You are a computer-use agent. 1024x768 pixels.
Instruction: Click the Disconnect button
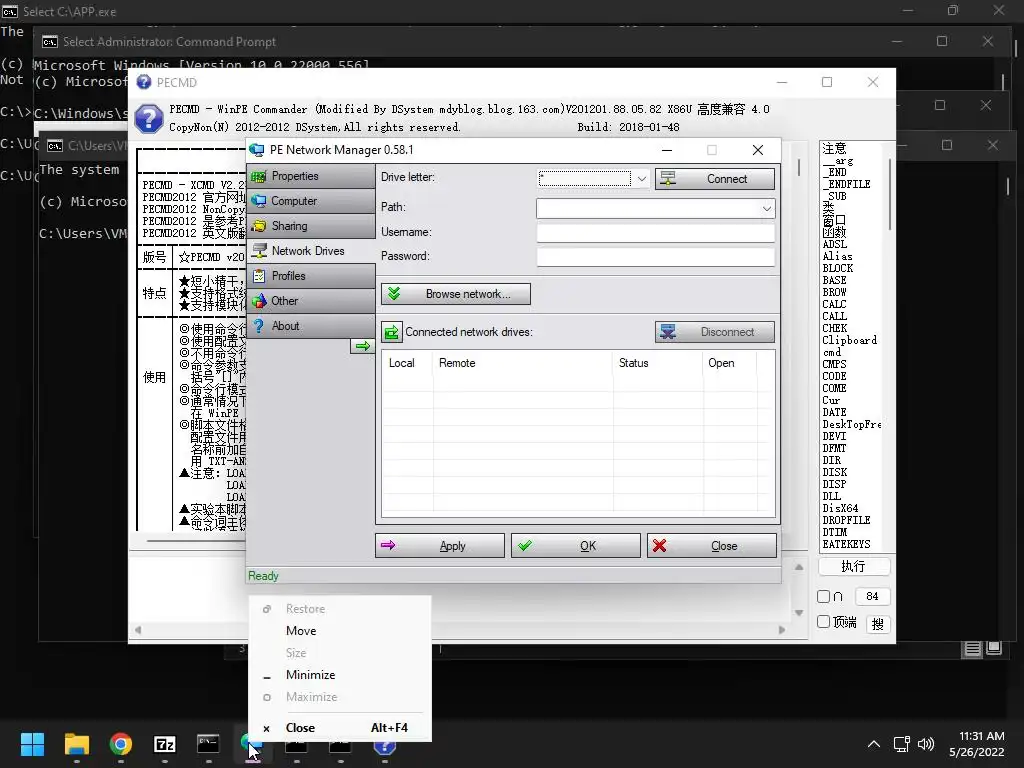715,332
